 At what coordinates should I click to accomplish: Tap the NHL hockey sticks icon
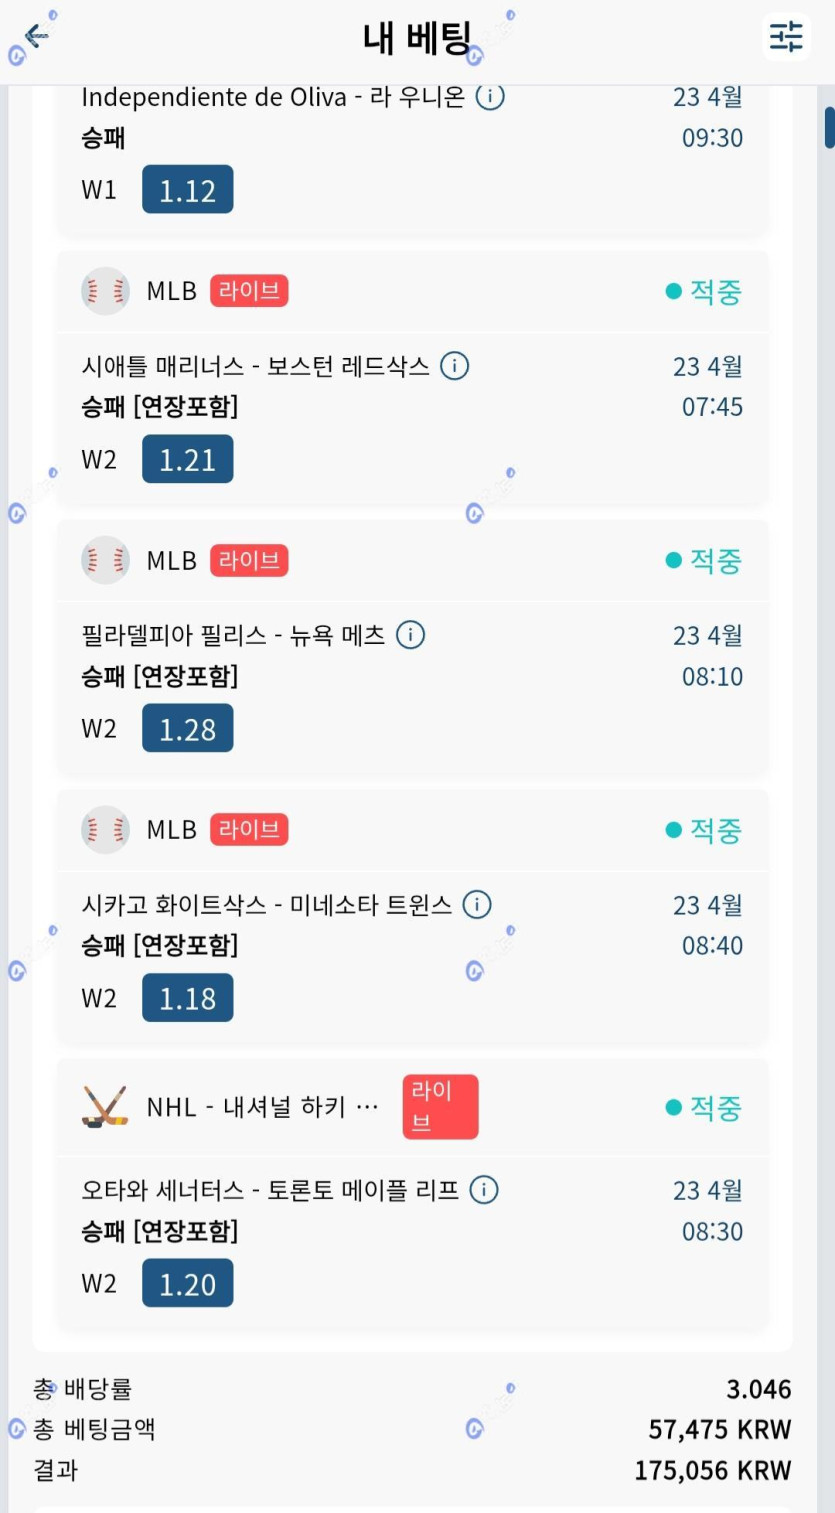(105, 1107)
